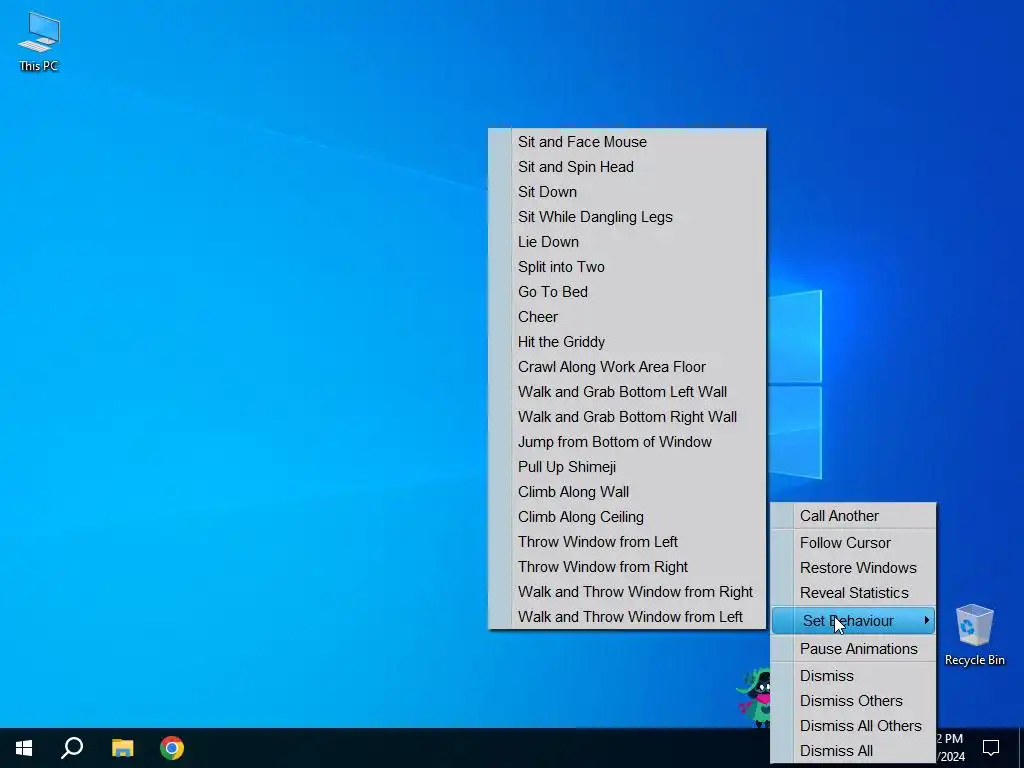Select Split into Two
Viewport: 1024px width, 768px height.
(627, 266)
